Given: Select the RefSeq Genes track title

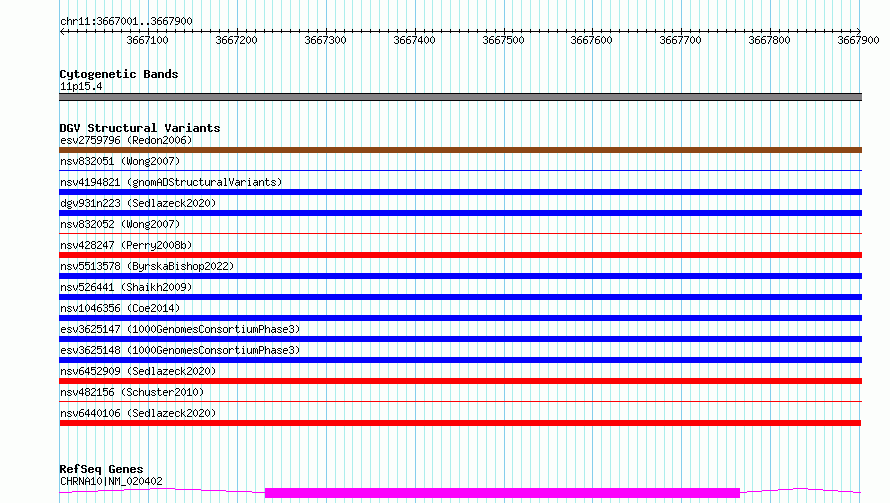Looking at the screenshot, I should [x=101, y=469].
